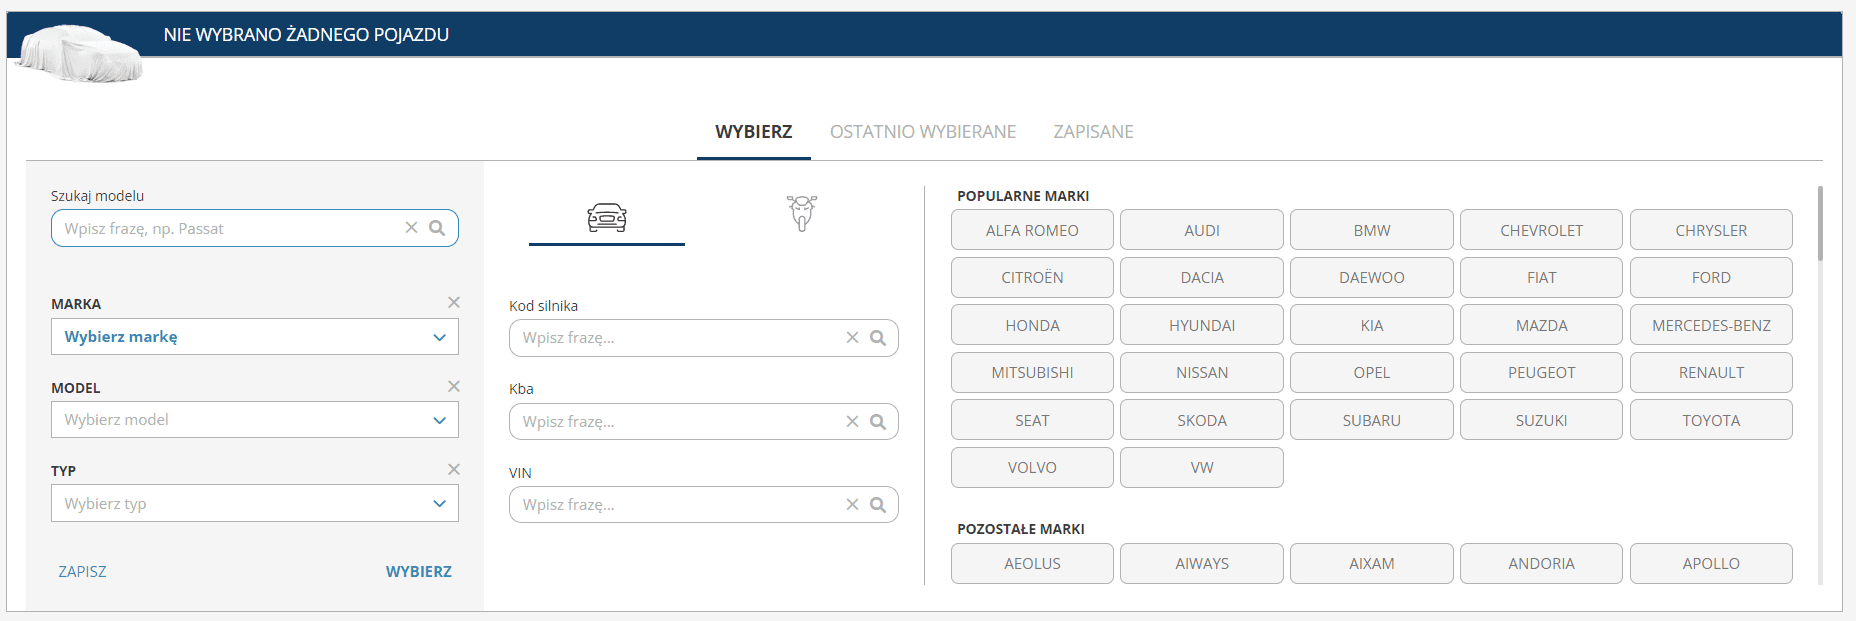This screenshot has height=621, width=1856.
Task: Select AIXAM under Pozostałe marki
Action: coord(1372,563)
